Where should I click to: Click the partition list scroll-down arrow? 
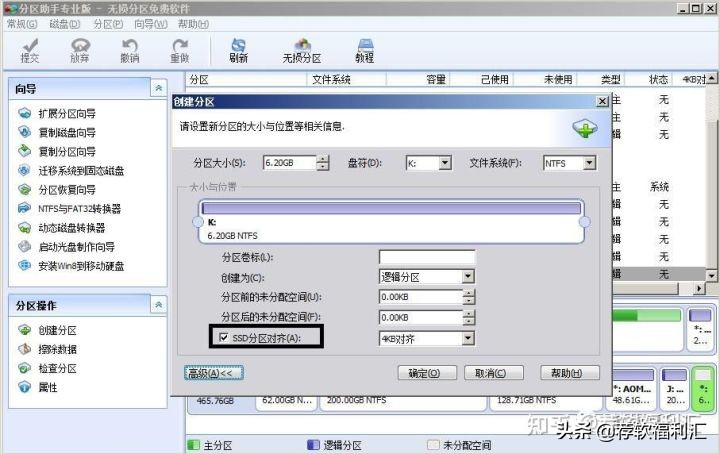711,276
